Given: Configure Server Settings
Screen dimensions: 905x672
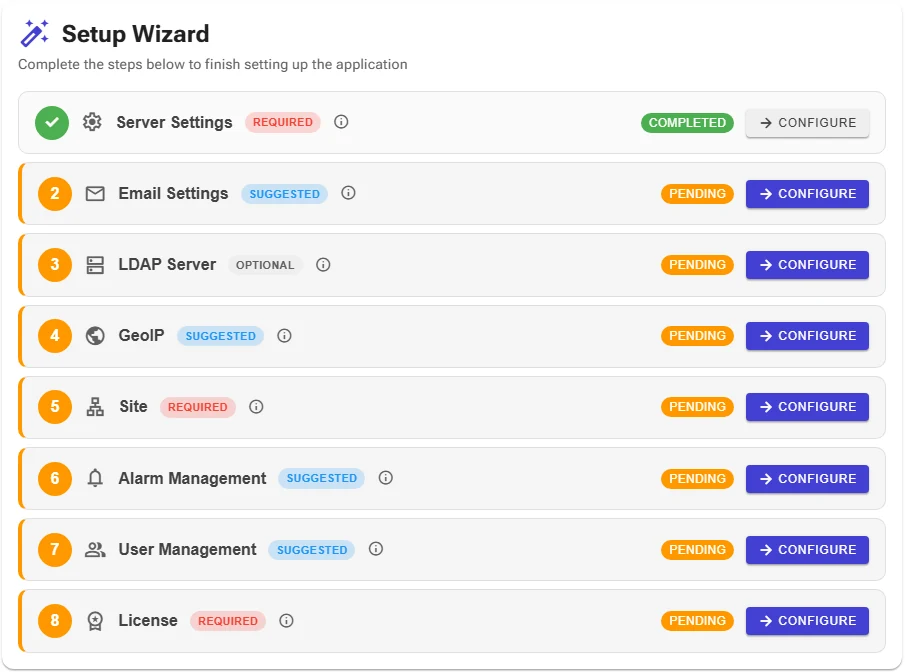Looking at the screenshot, I should 807,122.
